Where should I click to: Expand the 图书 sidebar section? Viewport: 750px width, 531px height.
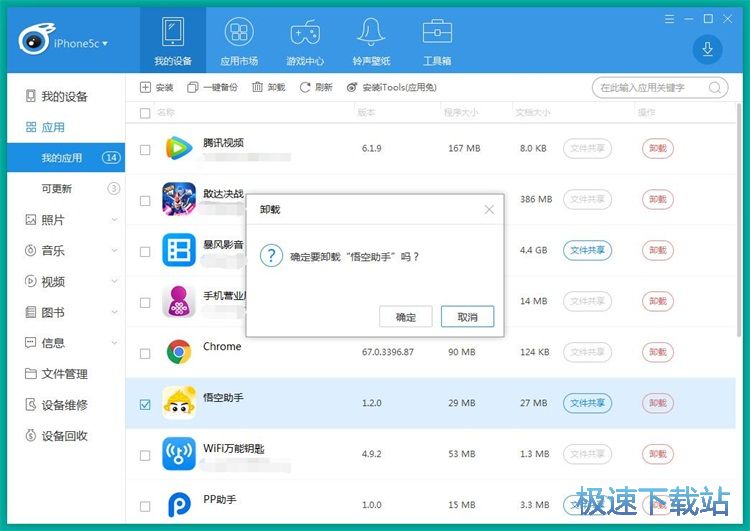point(114,312)
